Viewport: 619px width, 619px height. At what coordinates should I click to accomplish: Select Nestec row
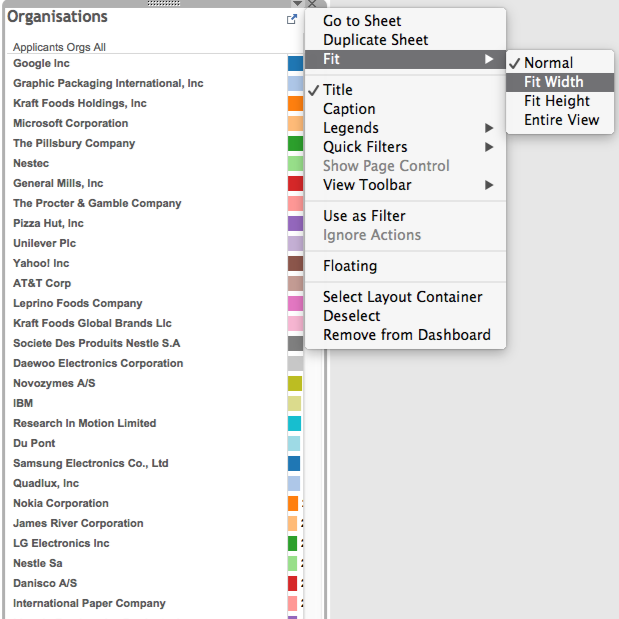[31, 163]
